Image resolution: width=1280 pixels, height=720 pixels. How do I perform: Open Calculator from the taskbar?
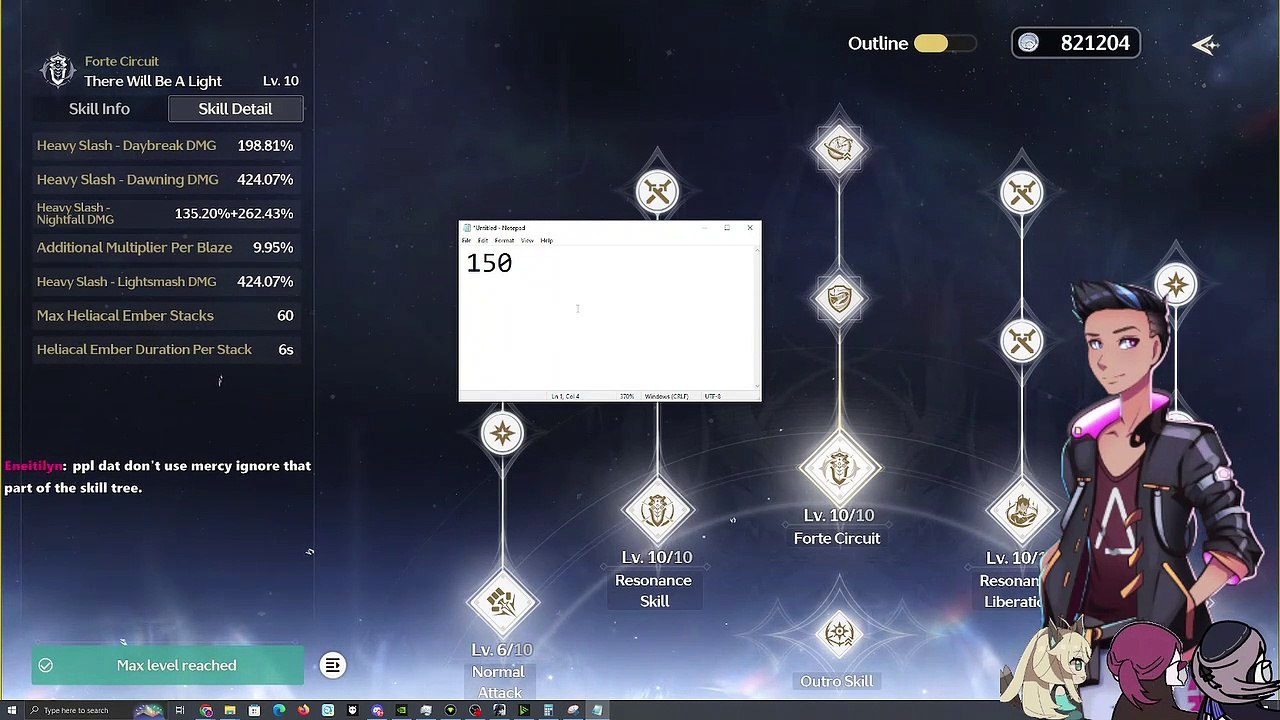(x=548, y=710)
